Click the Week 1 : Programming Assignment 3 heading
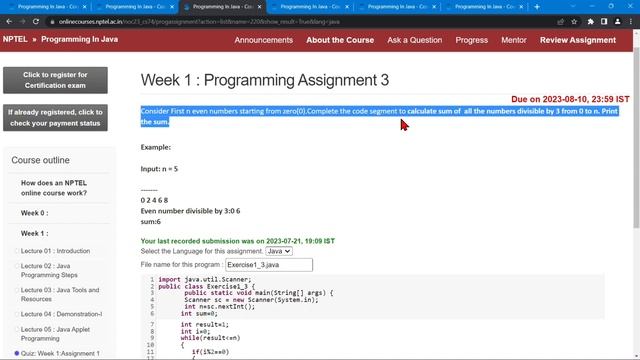This screenshot has height=360, width=640. tap(265, 80)
